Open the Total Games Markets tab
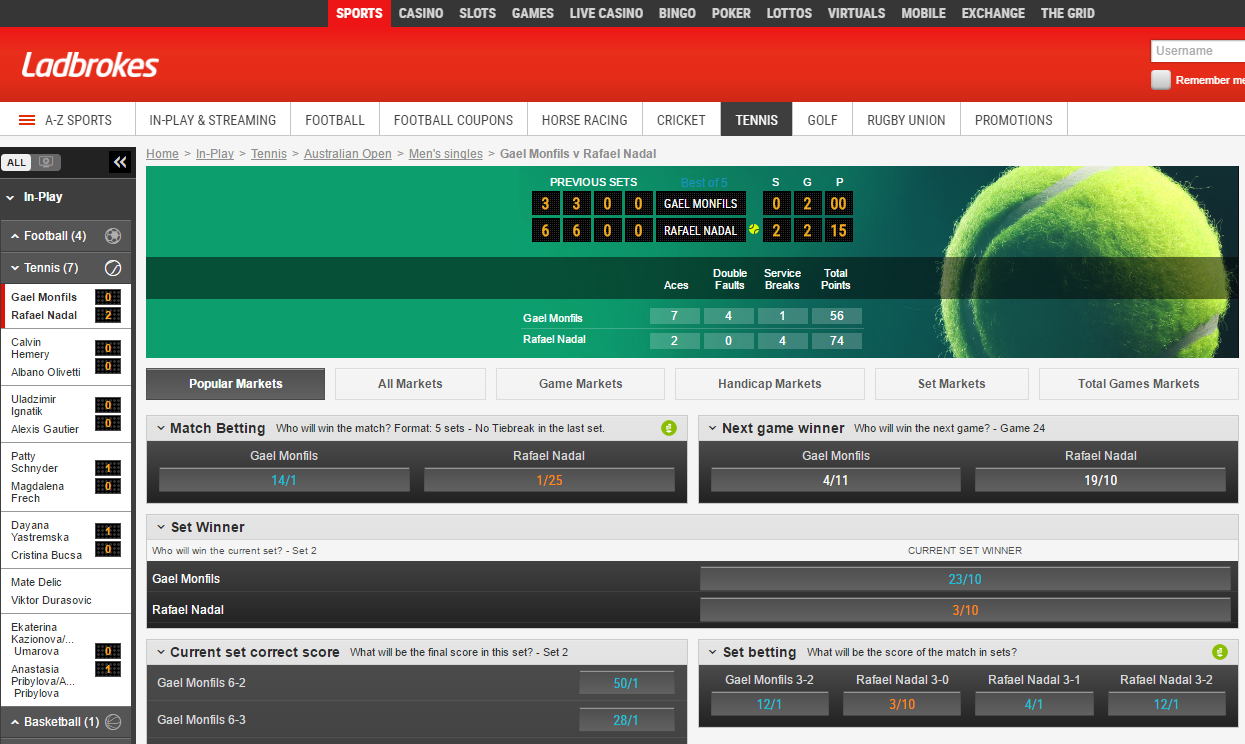This screenshot has height=744, width=1245. pyautogui.click(x=1139, y=384)
